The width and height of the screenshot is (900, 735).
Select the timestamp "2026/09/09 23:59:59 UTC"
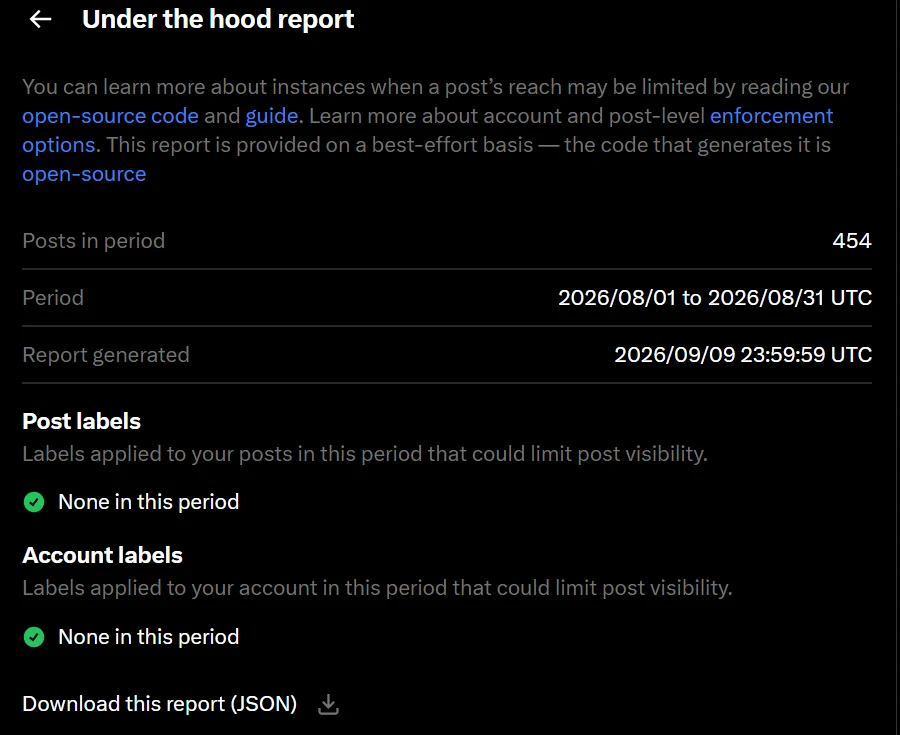(x=743, y=355)
